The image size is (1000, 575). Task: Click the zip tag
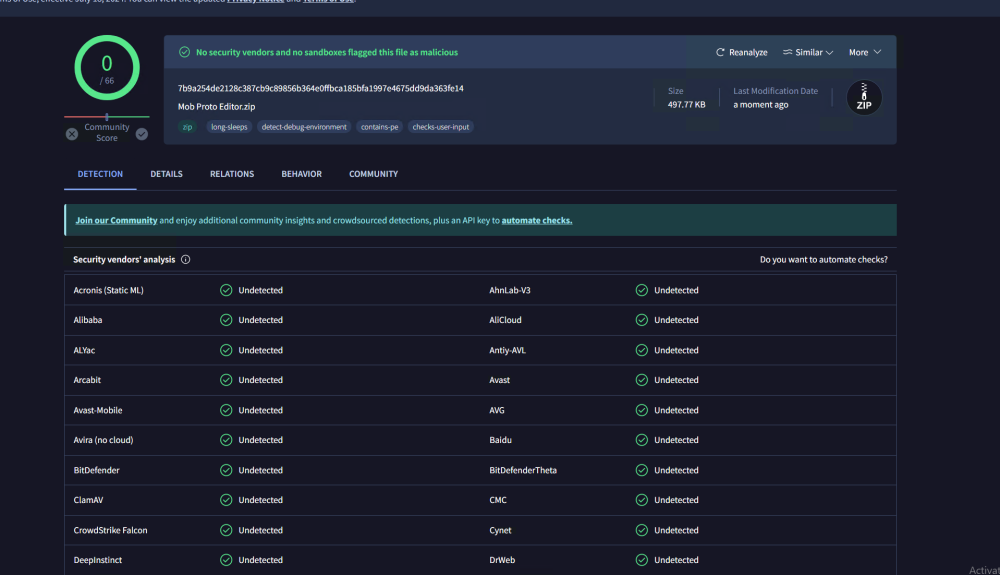pos(188,127)
